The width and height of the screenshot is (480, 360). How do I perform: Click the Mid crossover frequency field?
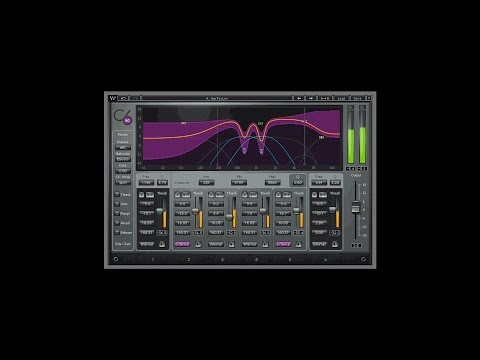click(239, 183)
